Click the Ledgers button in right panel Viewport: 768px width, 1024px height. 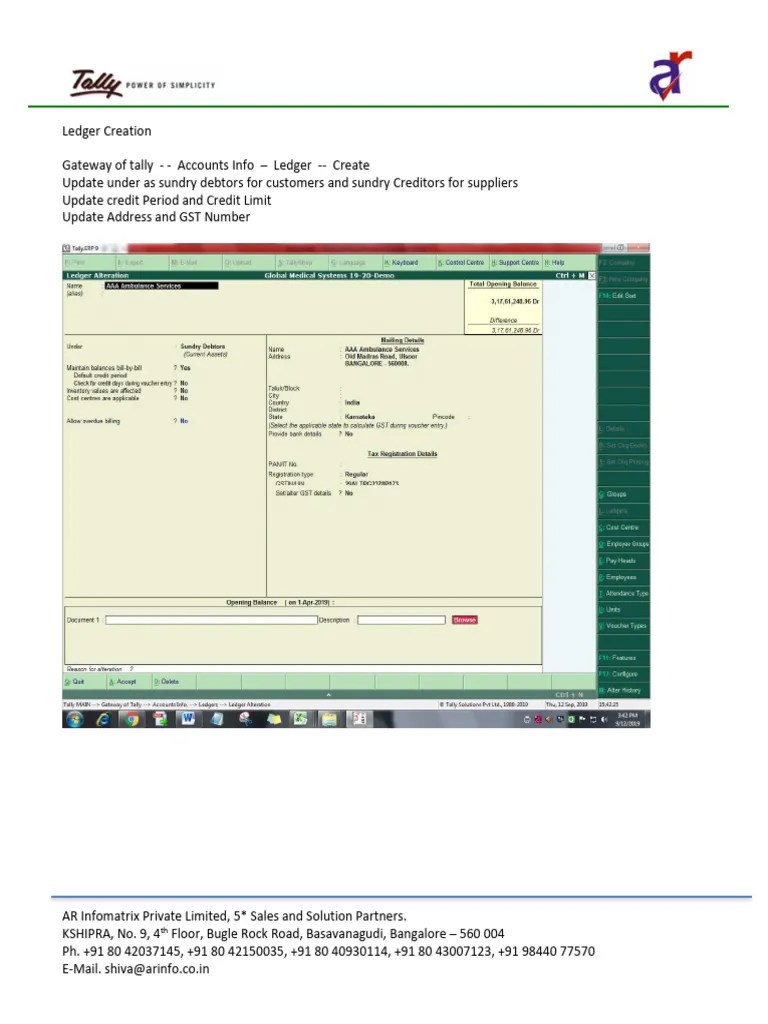(624, 511)
